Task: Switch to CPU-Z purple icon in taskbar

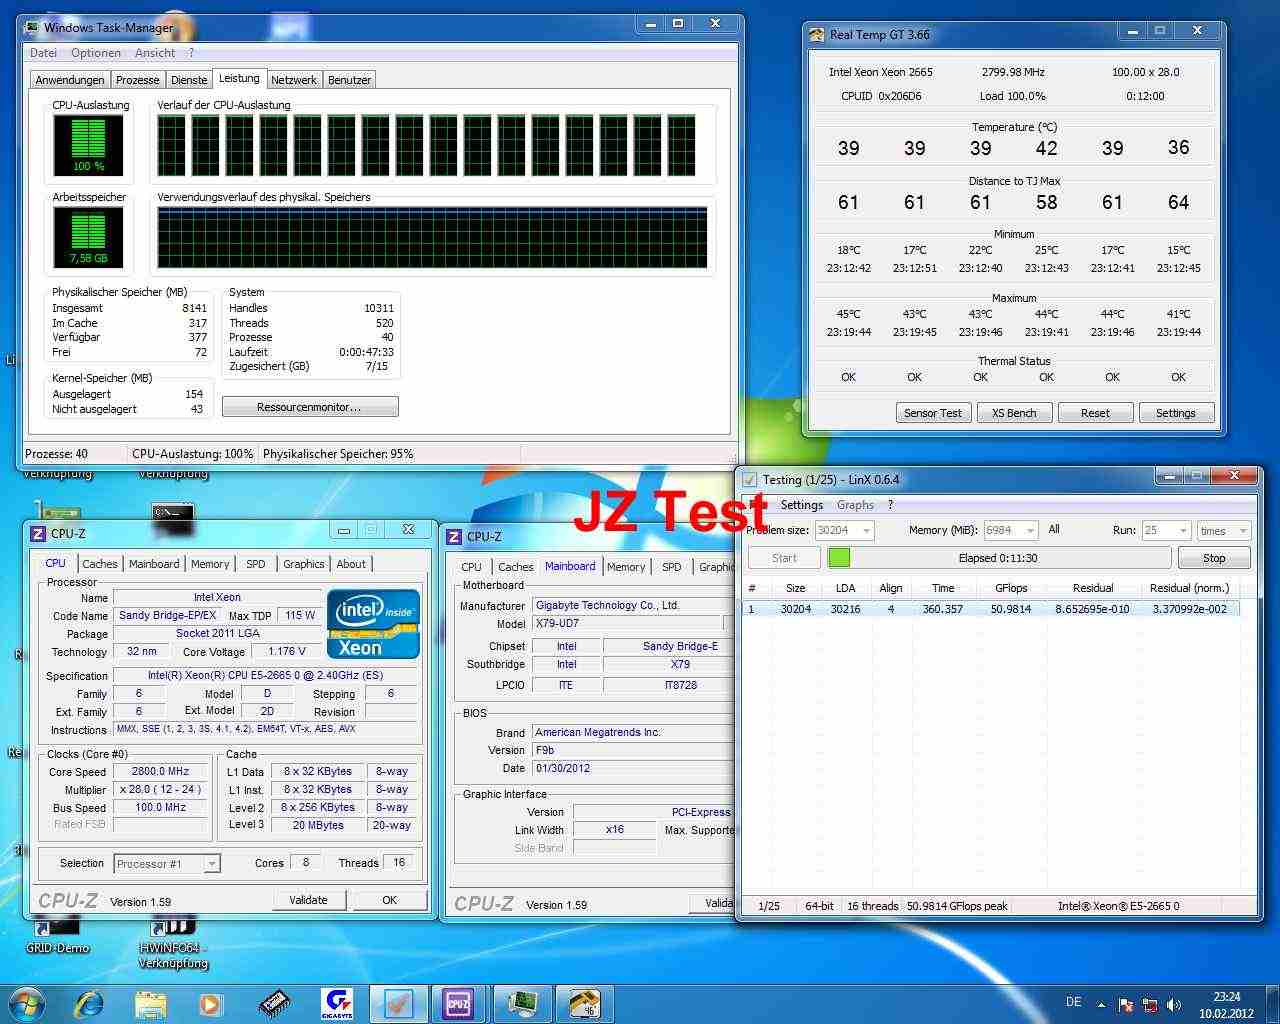Action: pos(458,1004)
